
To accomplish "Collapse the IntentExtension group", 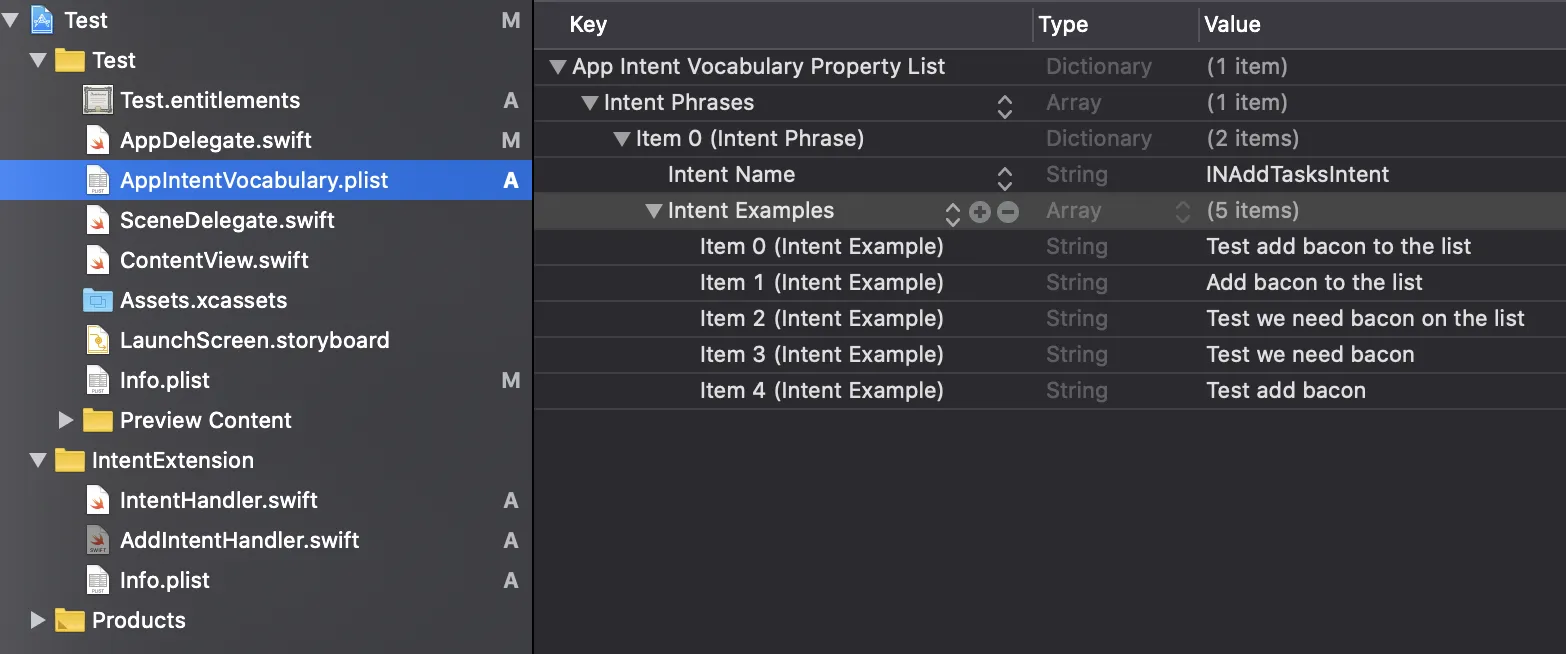I will [x=38, y=460].
